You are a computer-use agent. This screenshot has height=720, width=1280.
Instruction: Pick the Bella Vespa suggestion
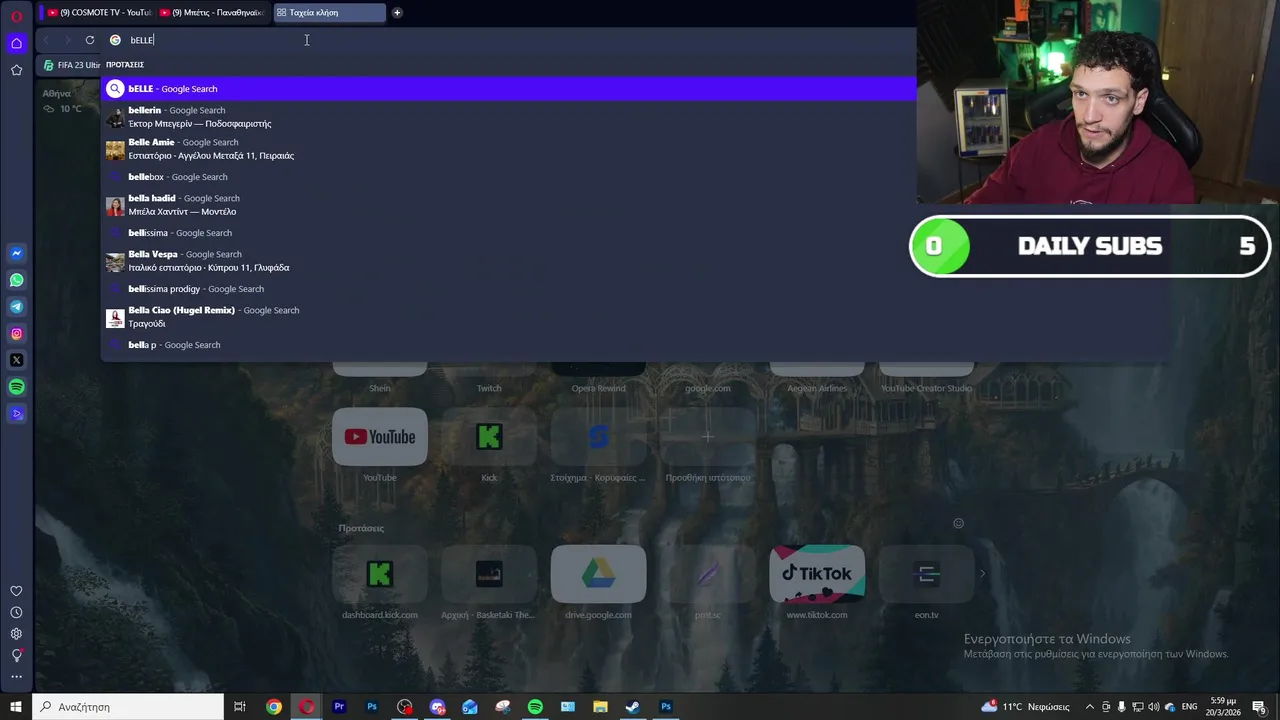508,261
